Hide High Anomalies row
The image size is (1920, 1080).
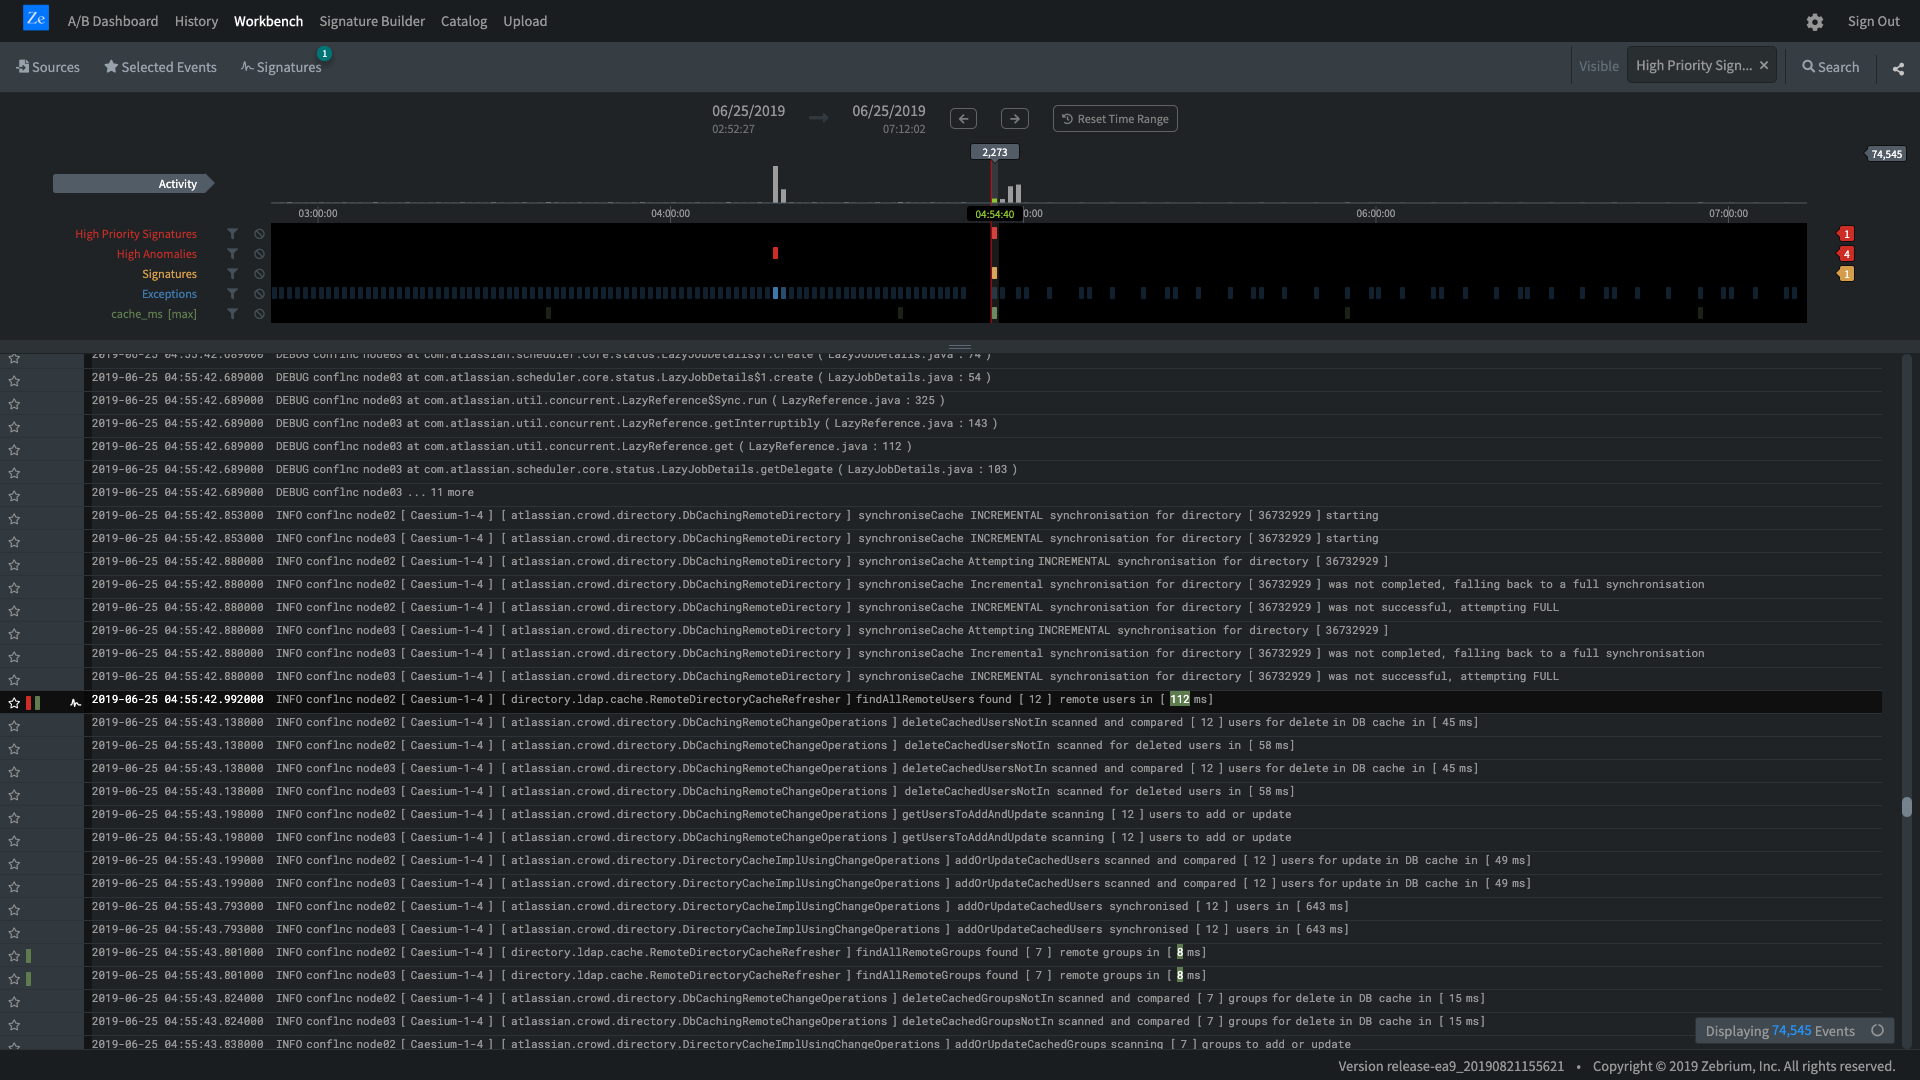point(259,254)
